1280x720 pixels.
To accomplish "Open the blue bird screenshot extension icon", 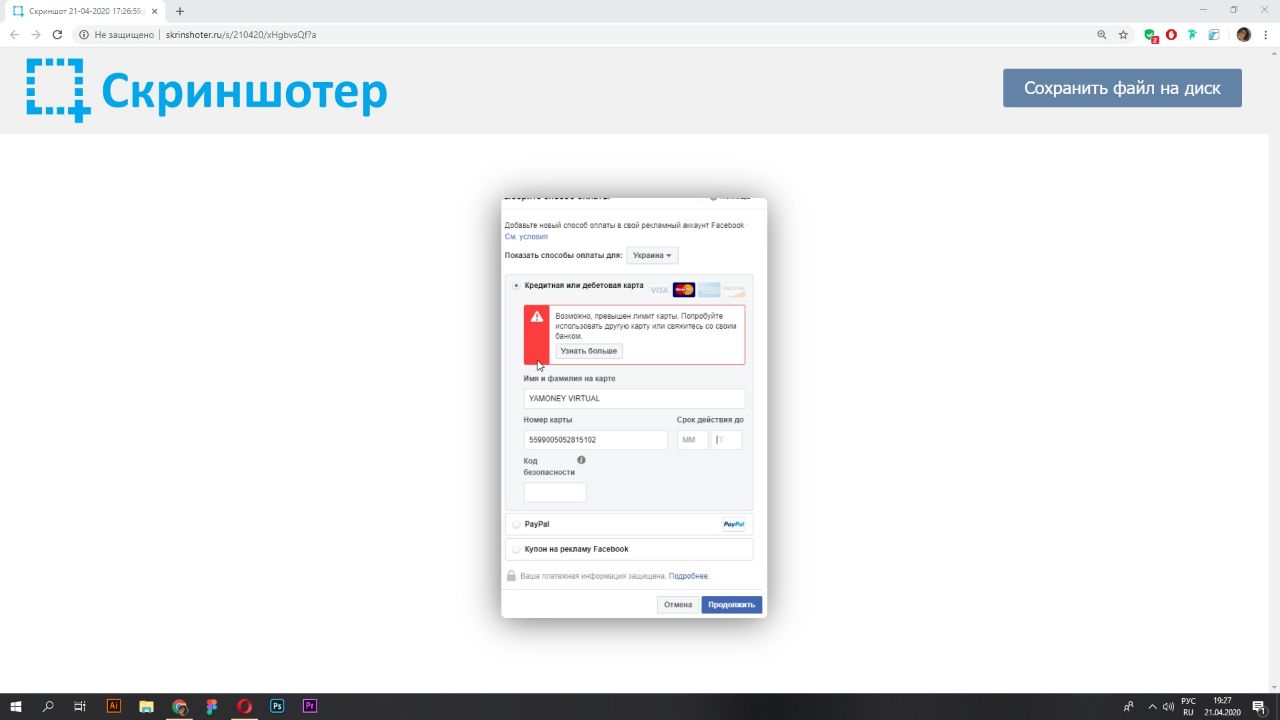I will point(1214,34).
